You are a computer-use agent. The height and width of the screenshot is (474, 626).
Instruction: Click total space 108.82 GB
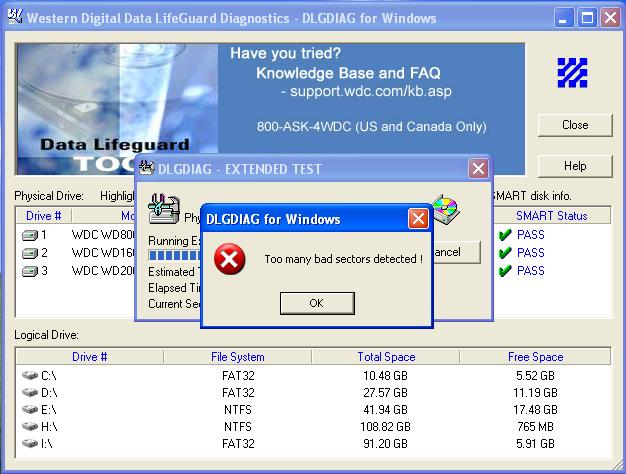pos(385,427)
